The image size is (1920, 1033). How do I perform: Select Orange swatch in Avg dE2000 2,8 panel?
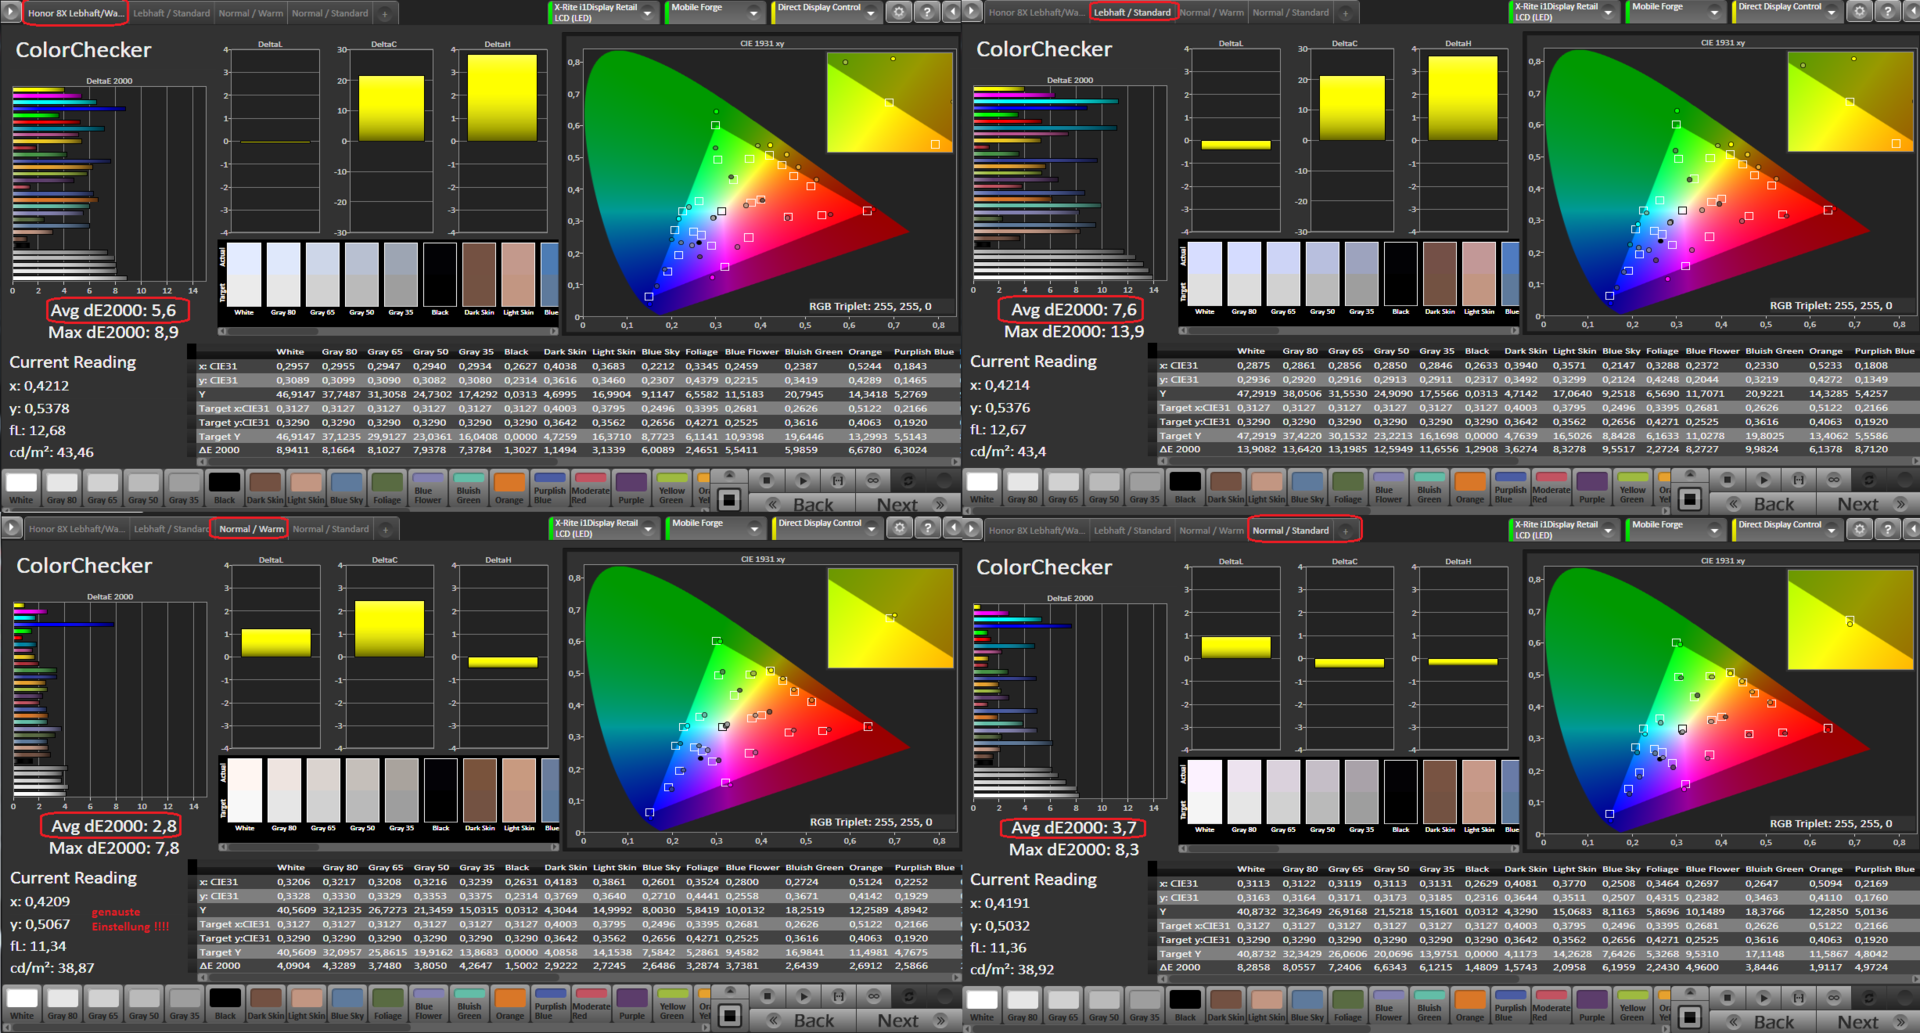coord(510,1004)
